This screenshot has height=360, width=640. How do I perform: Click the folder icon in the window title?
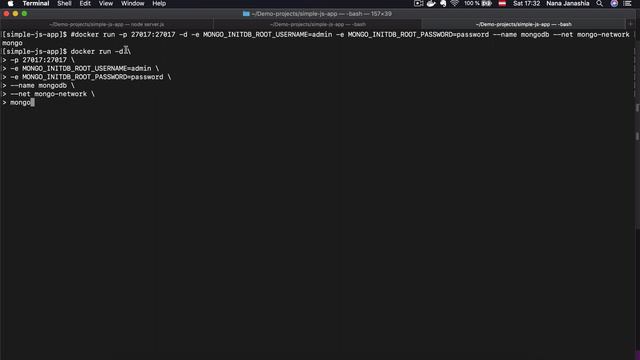coord(246,14)
